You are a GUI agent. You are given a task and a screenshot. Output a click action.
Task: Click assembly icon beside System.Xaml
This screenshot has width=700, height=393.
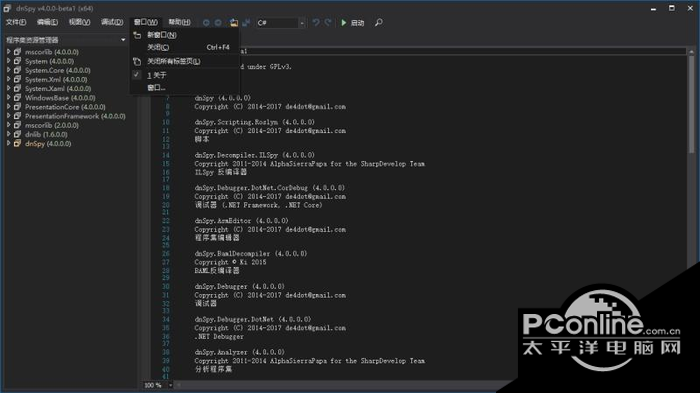[17, 88]
